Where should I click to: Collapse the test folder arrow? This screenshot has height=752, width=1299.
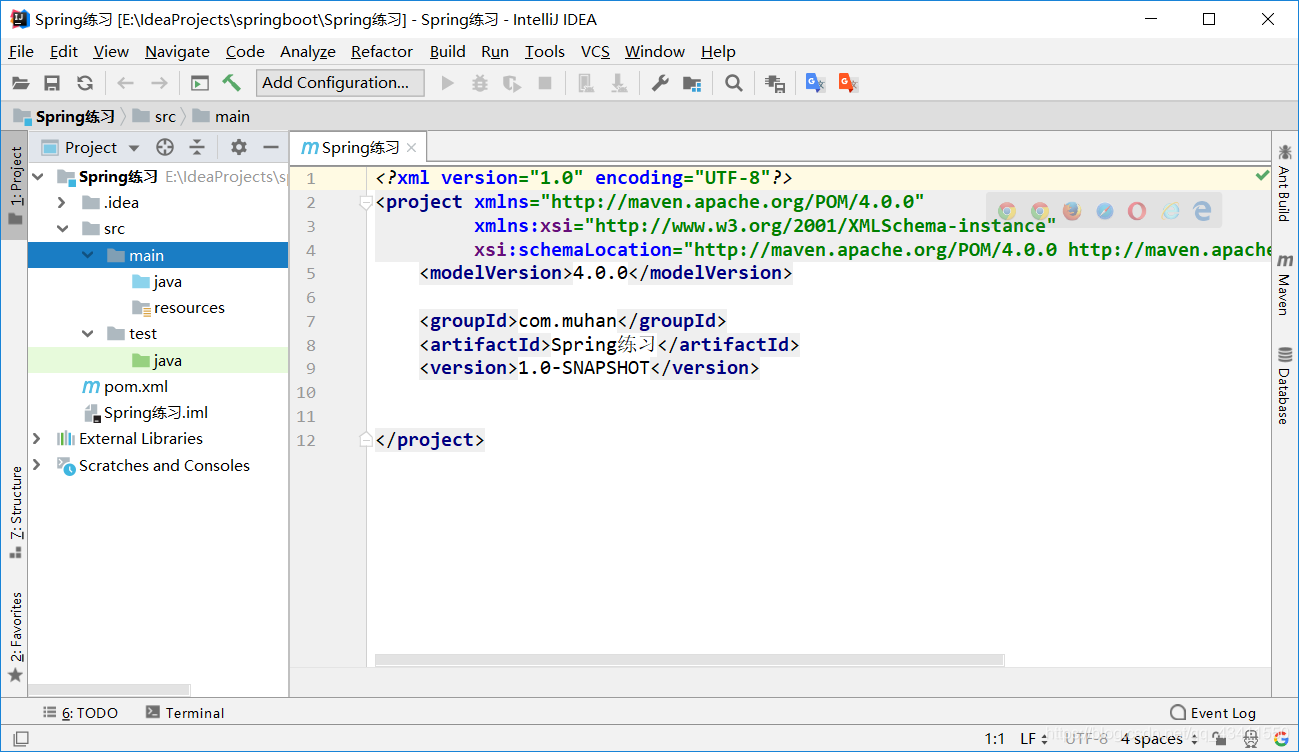click(89, 333)
